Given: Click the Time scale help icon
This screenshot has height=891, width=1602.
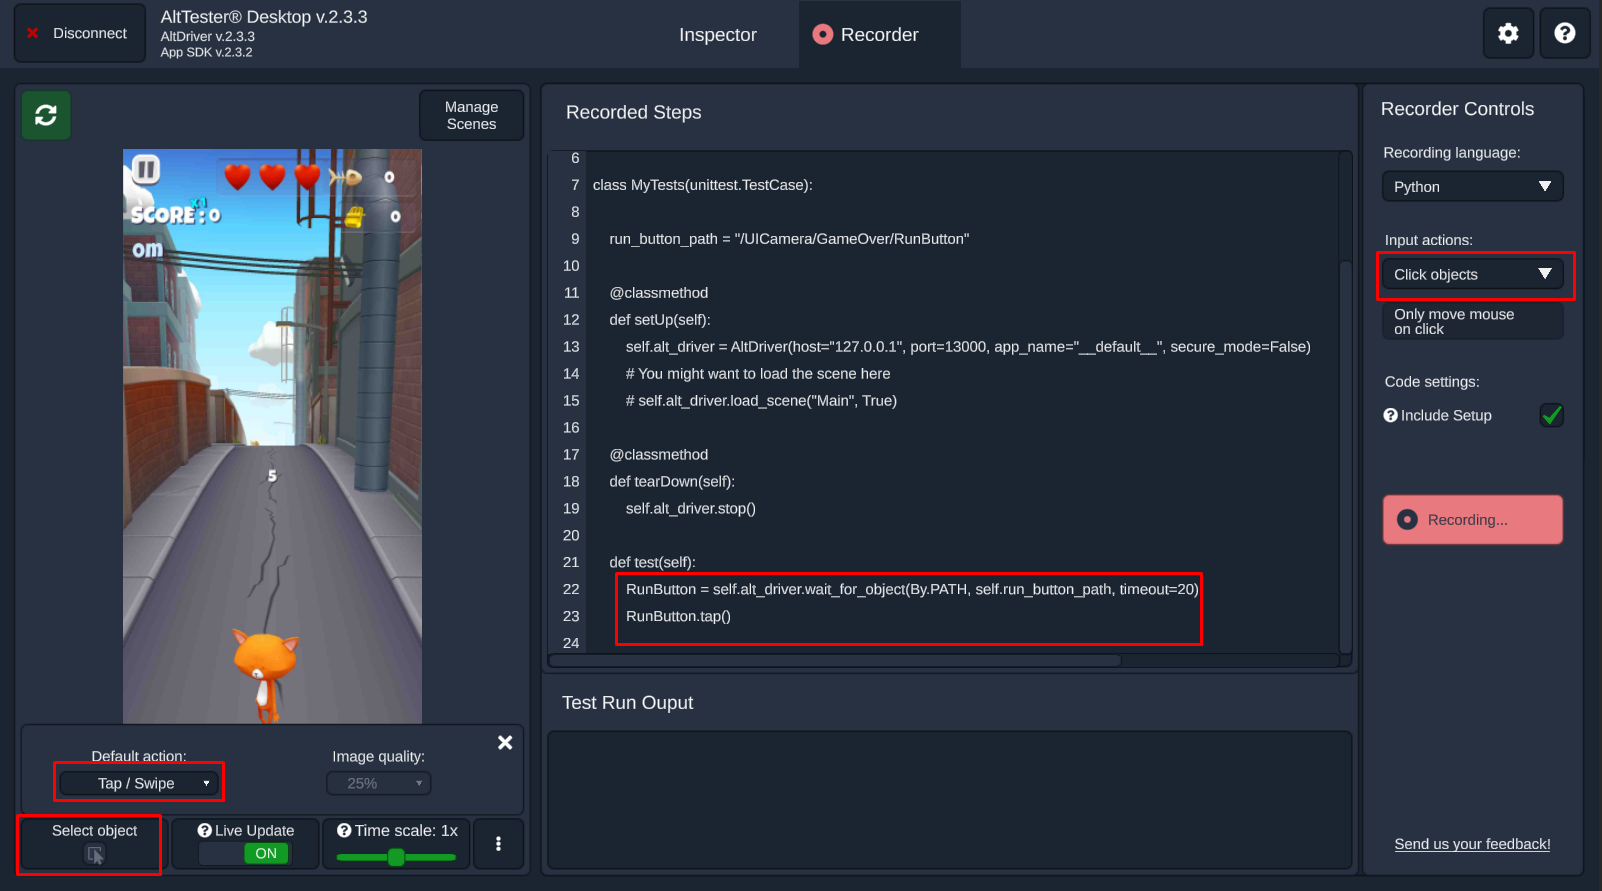Looking at the screenshot, I should click(x=344, y=830).
